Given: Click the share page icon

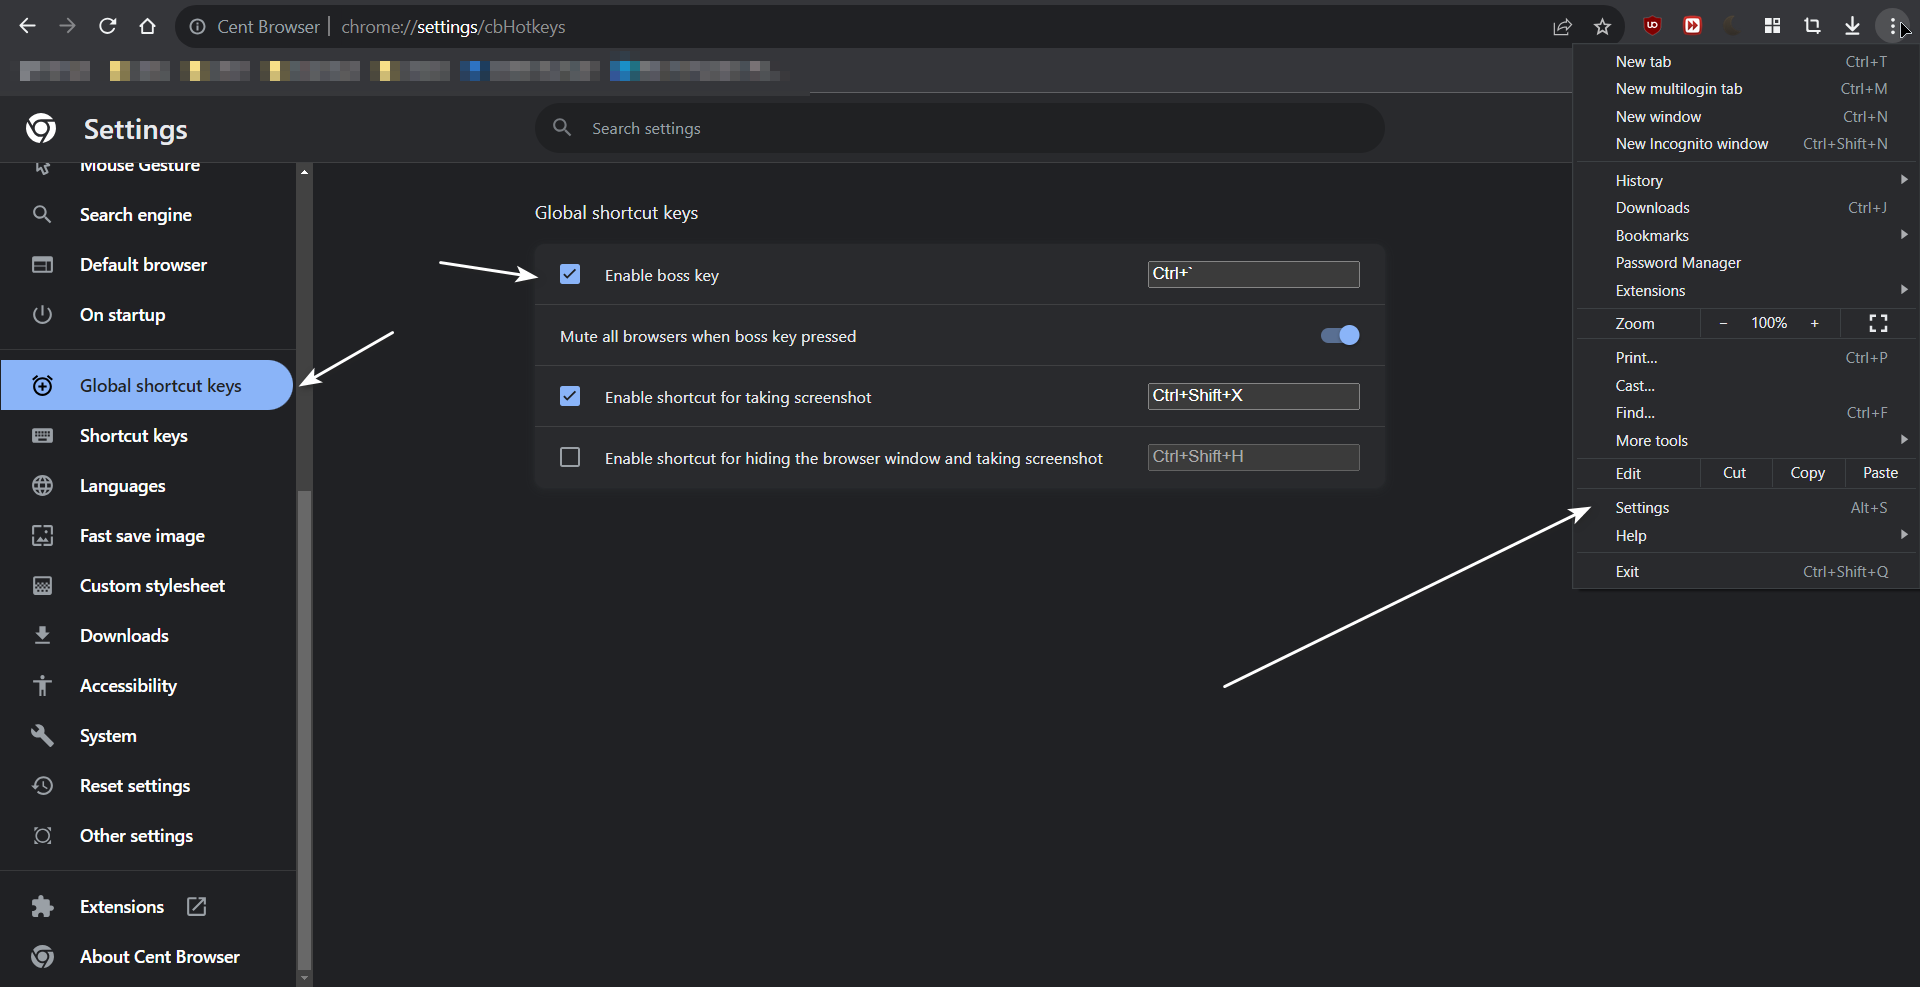Looking at the screenshot, I should click(x=1562, y=27).
